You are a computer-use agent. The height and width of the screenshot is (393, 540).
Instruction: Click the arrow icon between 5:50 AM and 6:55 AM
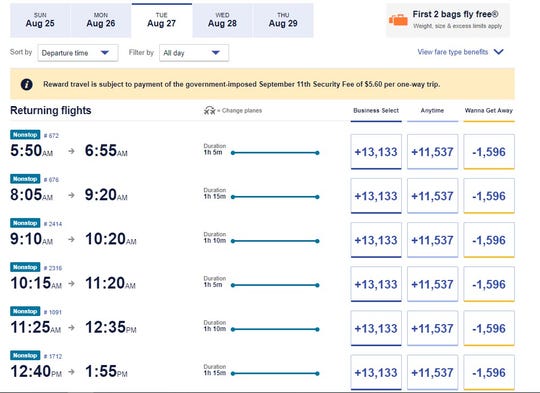[71, 151]
